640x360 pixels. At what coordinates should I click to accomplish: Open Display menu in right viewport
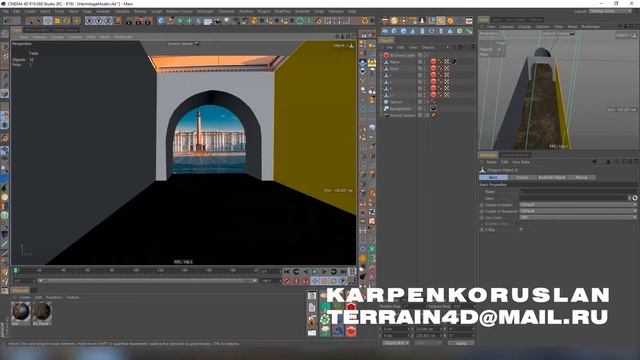pos(524,27)
